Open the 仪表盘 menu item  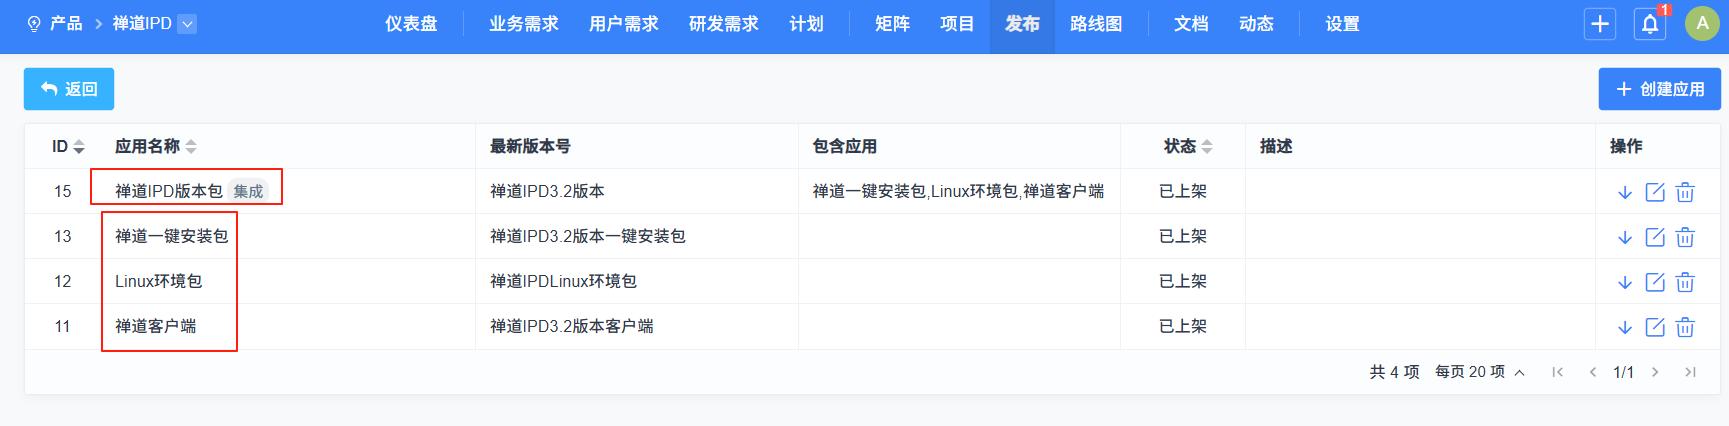pyautogui.click(x=411, y=24)
